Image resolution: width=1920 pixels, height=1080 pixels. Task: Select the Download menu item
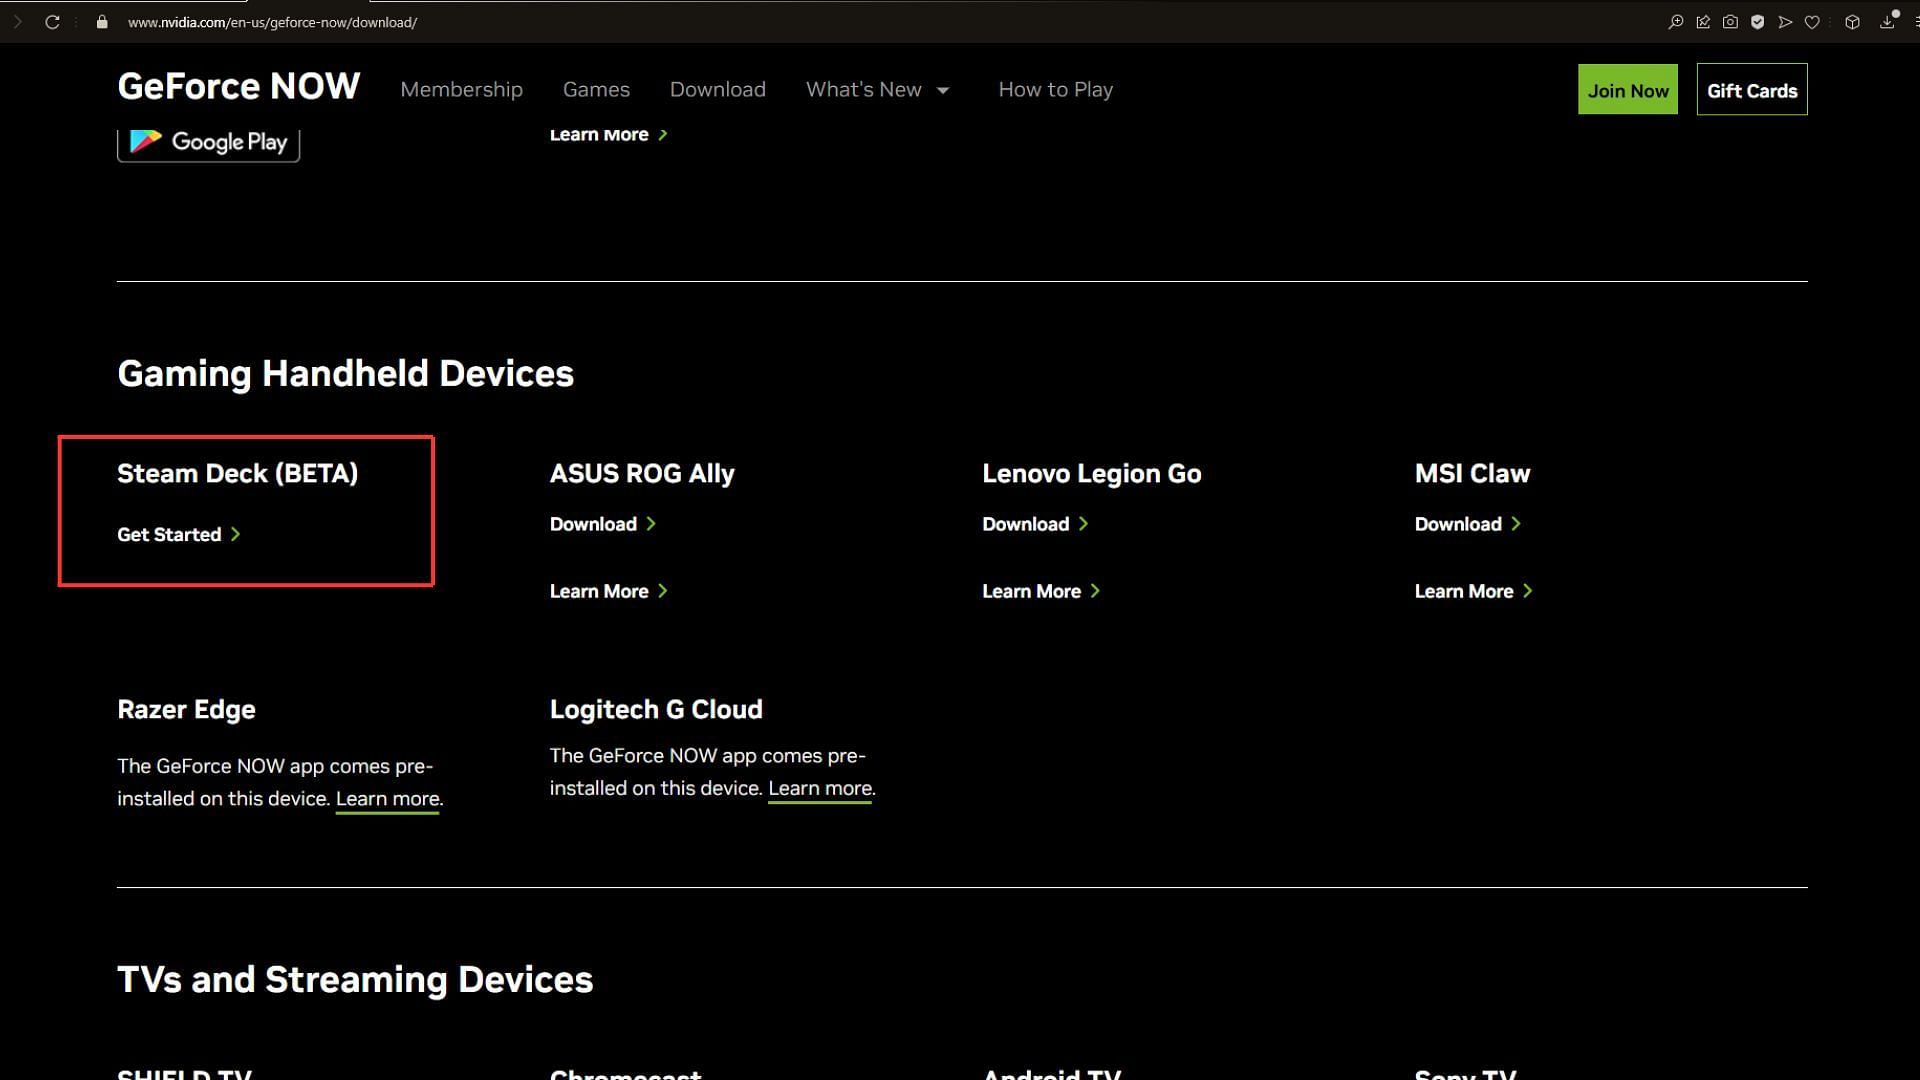[716, 88]
